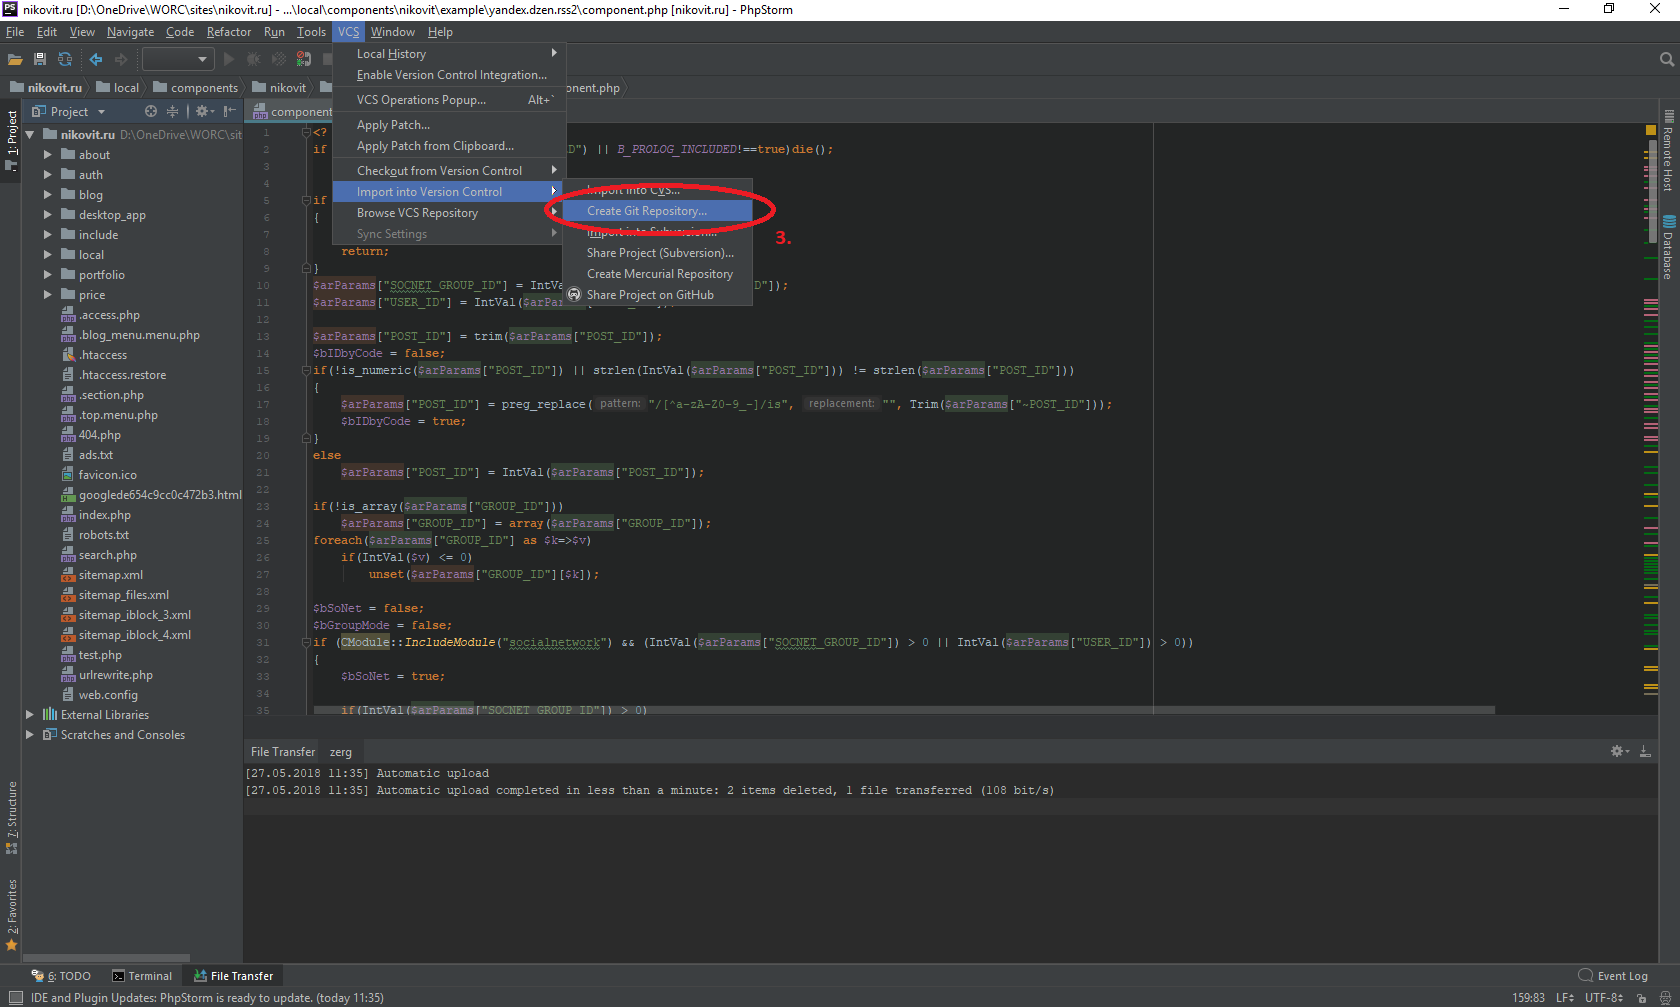Click the components breadcrumb folder
The width and height of the screenshot is (1680, 1007).
pos(196,88)
